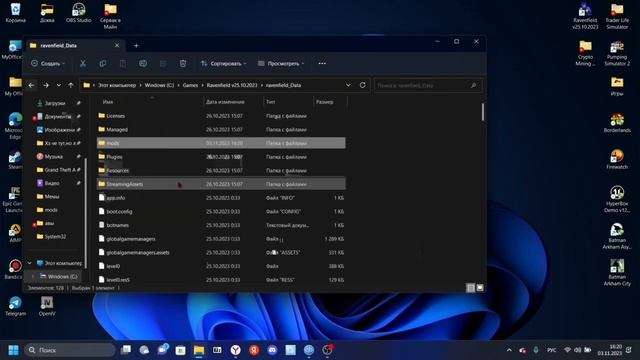Select the Telegram desktop icon
The height and width of the screenshot is (360, 640).
16,306
